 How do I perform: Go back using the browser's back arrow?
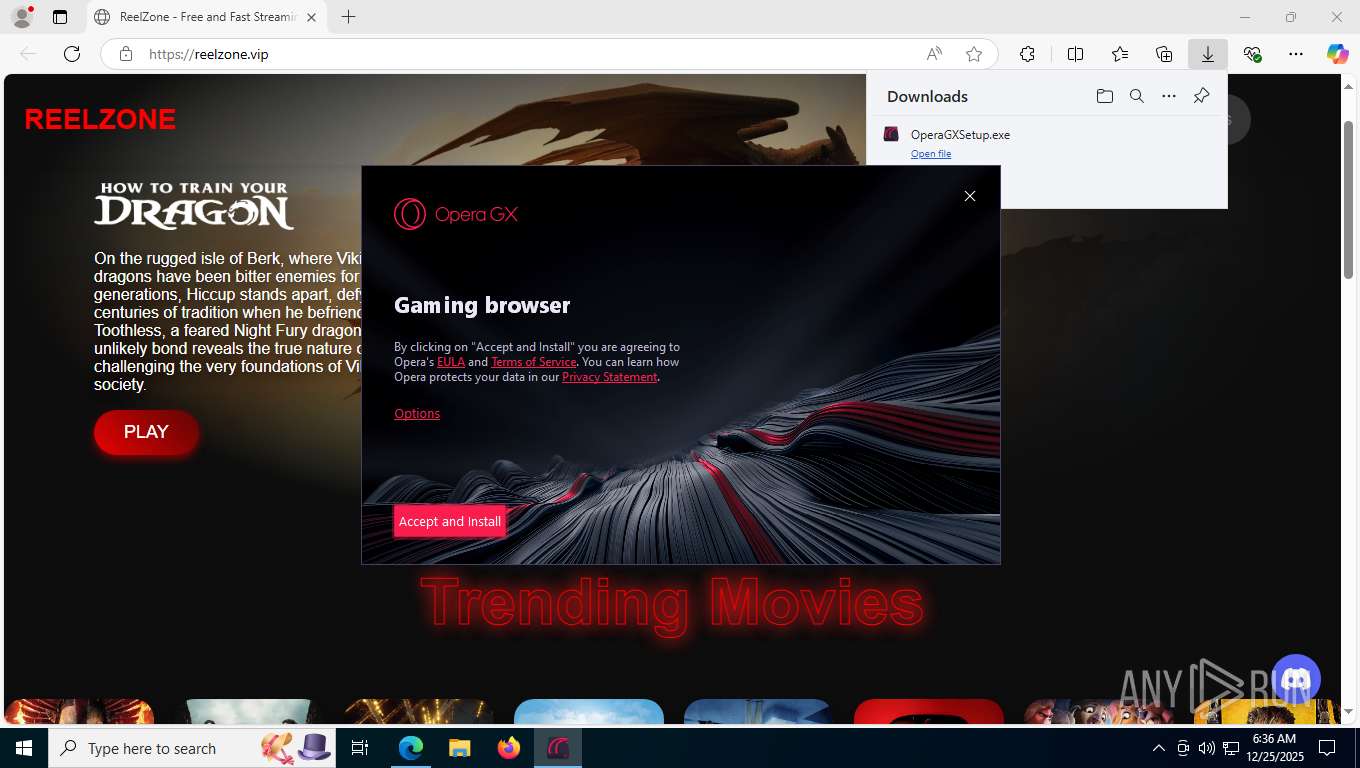(28, 54)
